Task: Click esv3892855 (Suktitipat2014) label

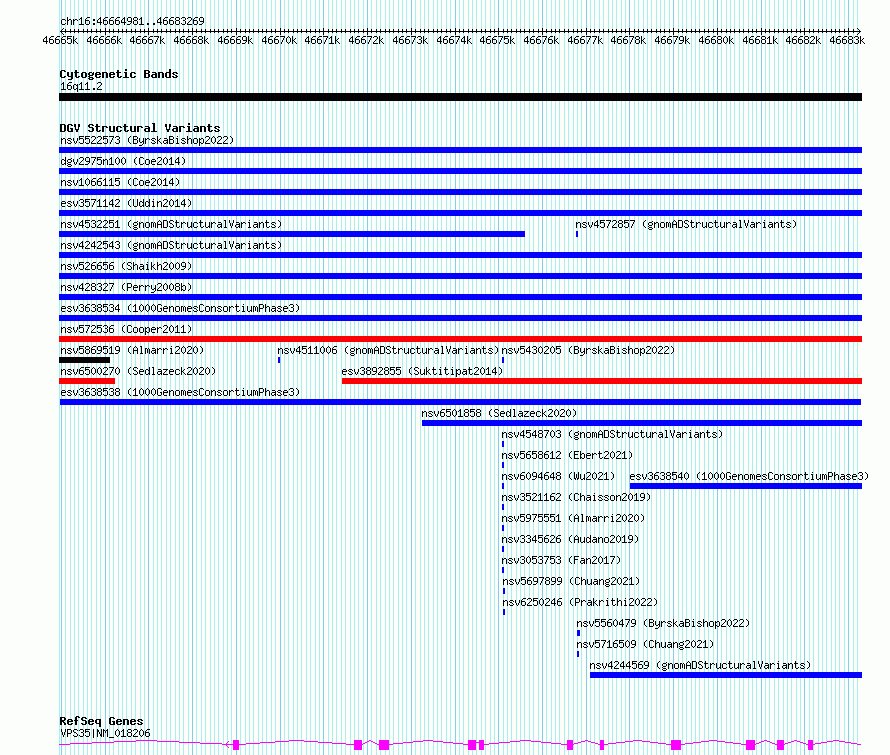Action: click(x=422, y=371)
